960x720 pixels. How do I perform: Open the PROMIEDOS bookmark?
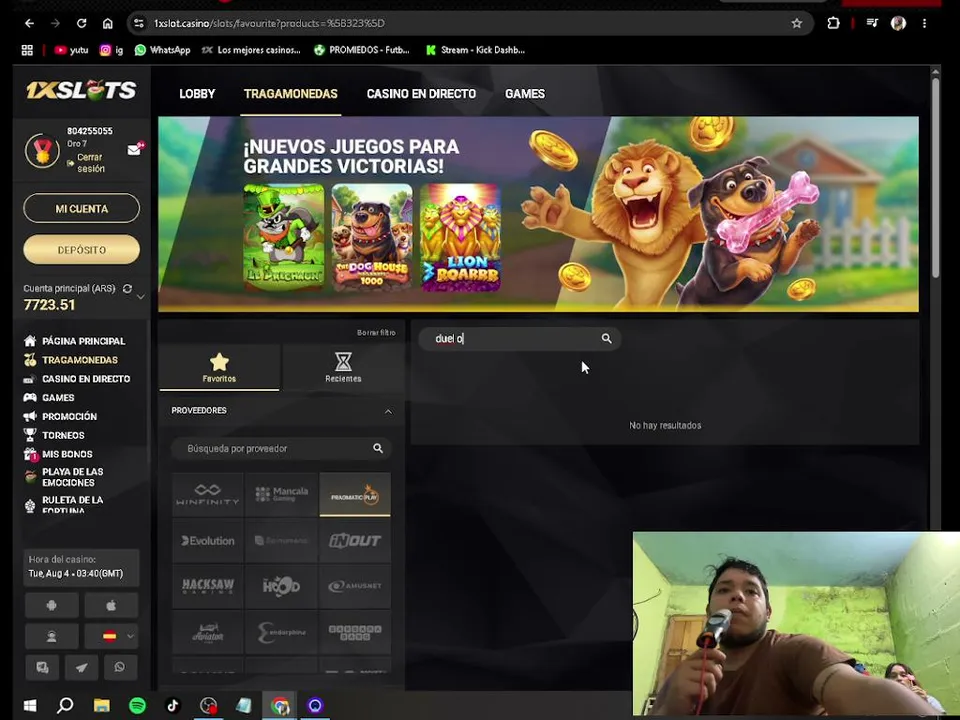tap(361, 50)
